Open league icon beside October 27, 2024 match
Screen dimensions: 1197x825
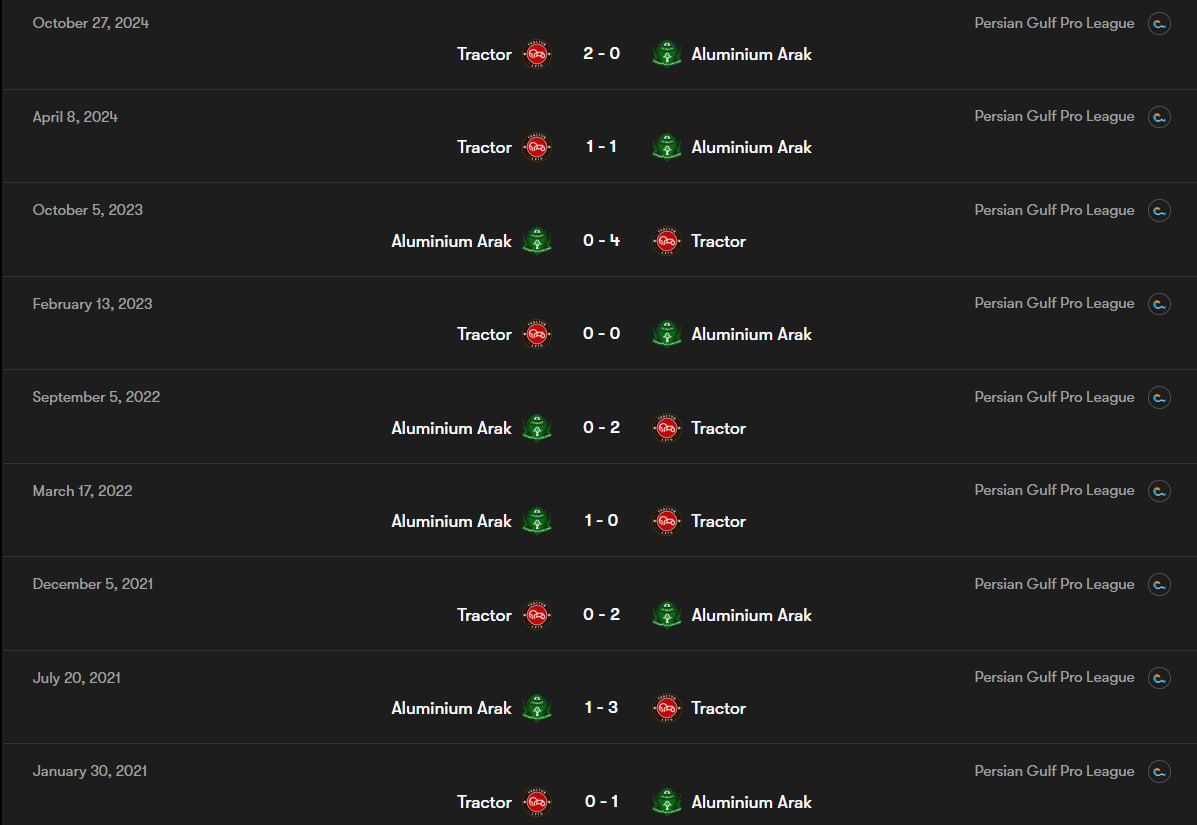(1159, 24)
